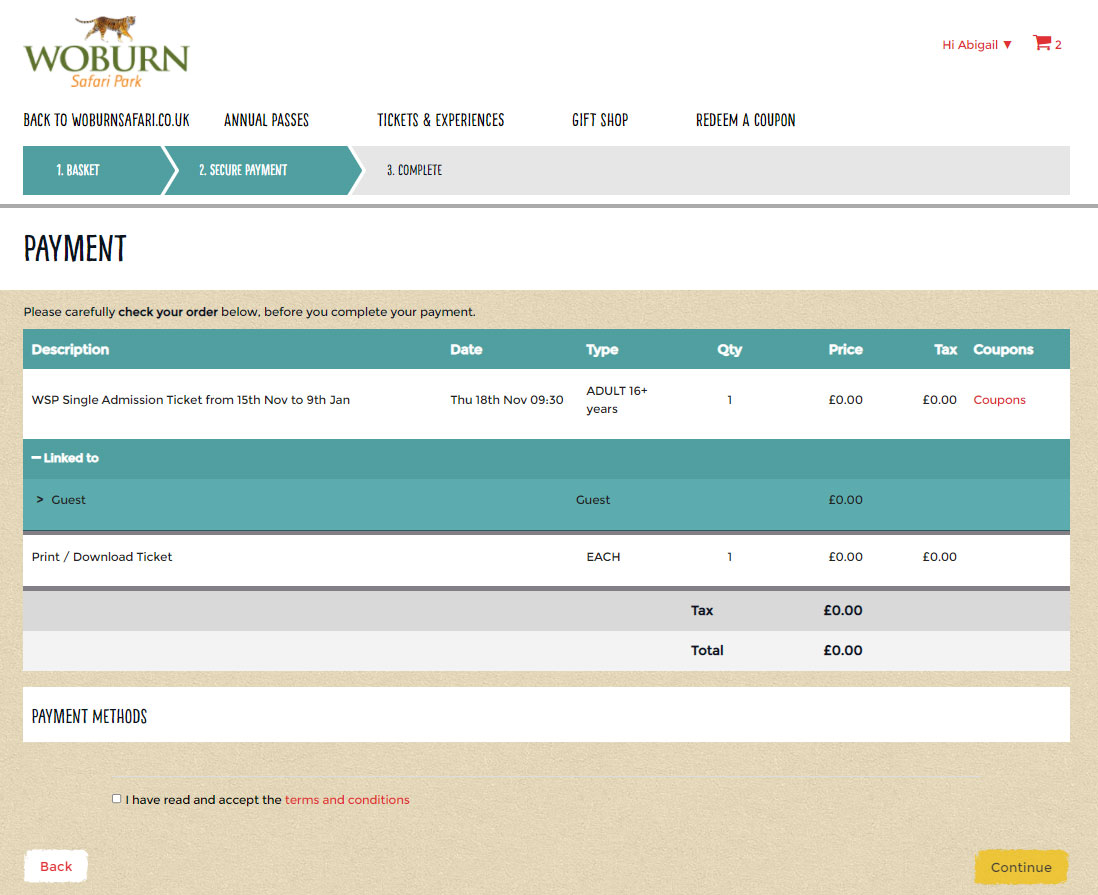Expand the Guest row arrow

40,499
